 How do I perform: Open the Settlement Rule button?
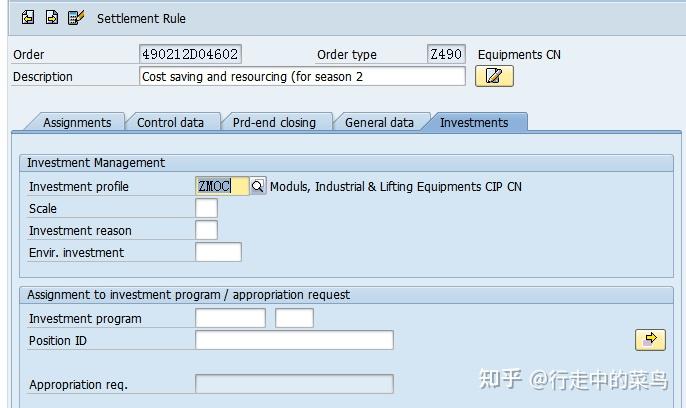[x=141, y=18]
